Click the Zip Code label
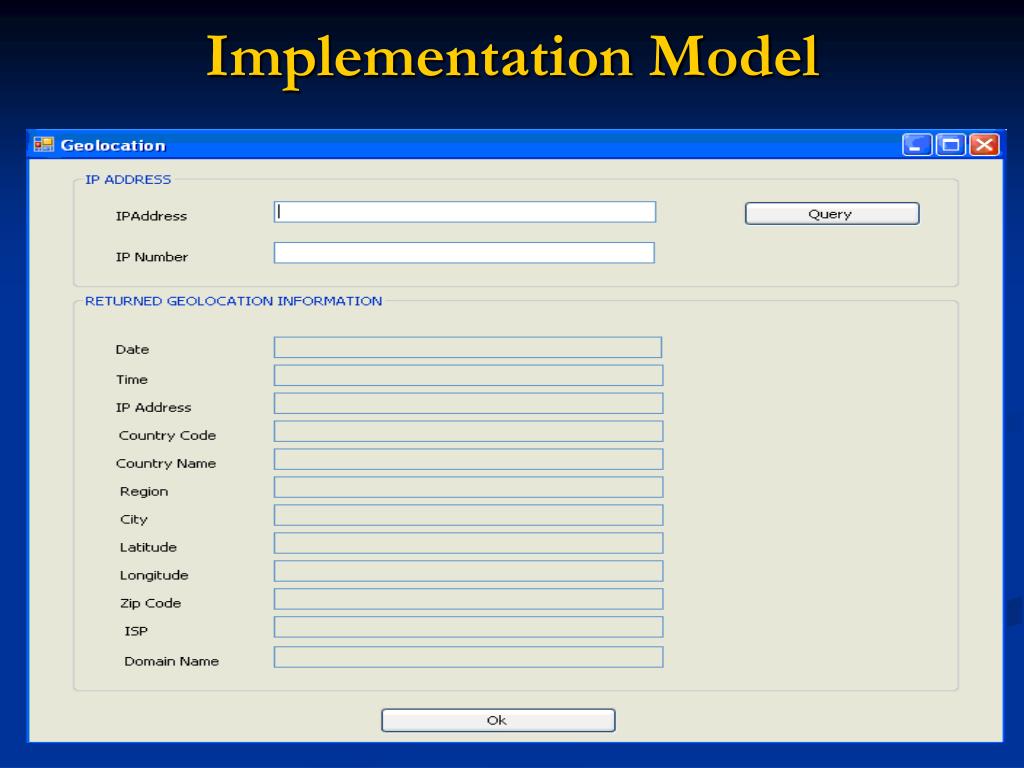This screenshot has height=768, width=1024. [x=151, y=603]
